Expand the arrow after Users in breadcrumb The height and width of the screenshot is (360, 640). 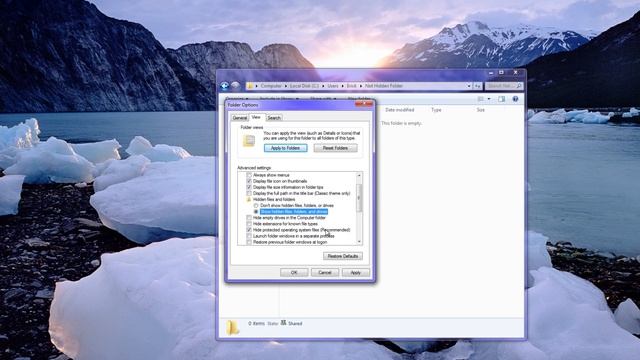pyautogui.click(x=342, y=86)
